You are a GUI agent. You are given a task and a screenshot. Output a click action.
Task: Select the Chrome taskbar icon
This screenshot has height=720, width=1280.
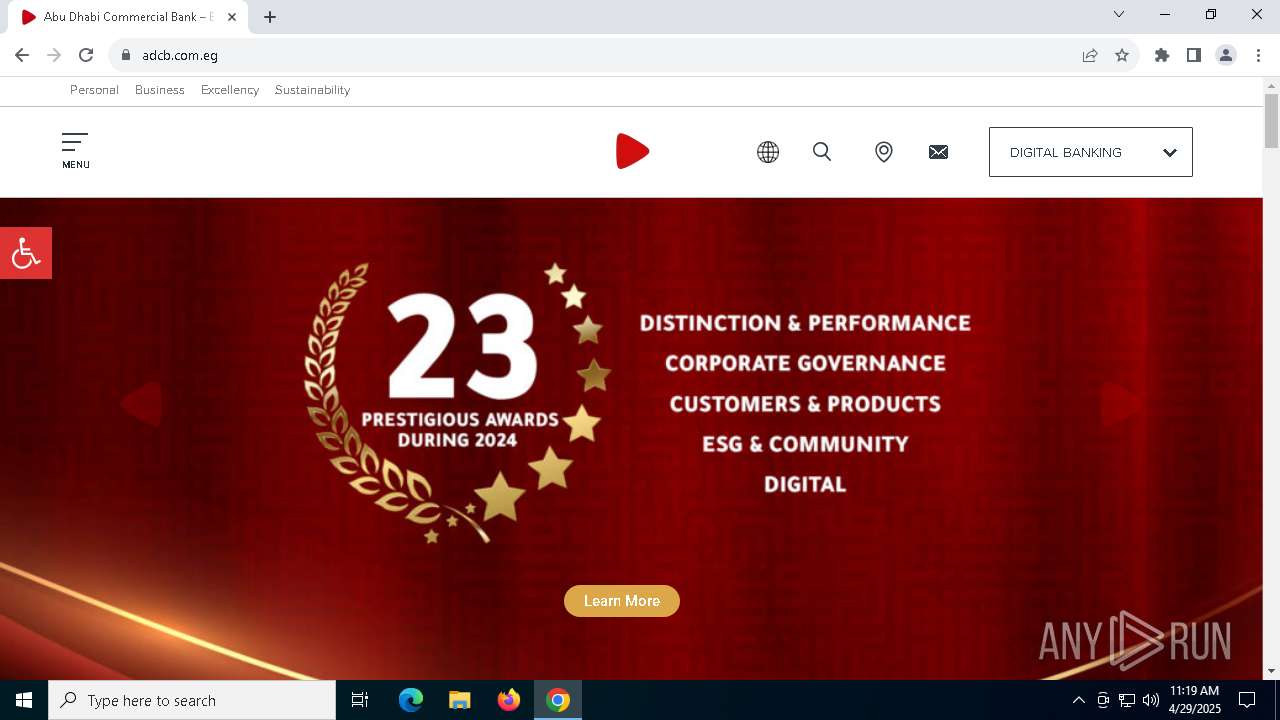click(558, 700)
